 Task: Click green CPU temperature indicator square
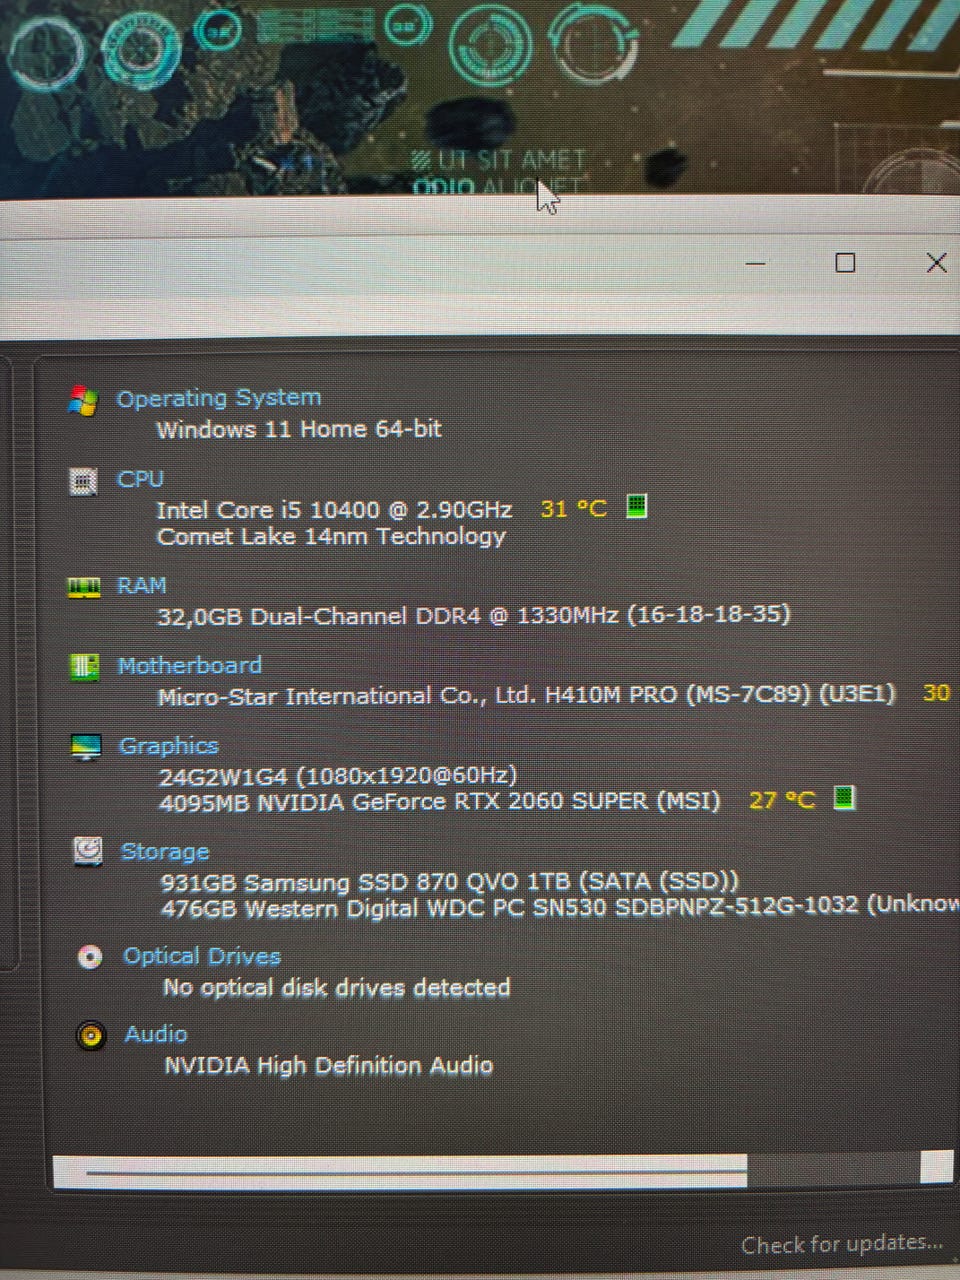[x=636, y=506]
